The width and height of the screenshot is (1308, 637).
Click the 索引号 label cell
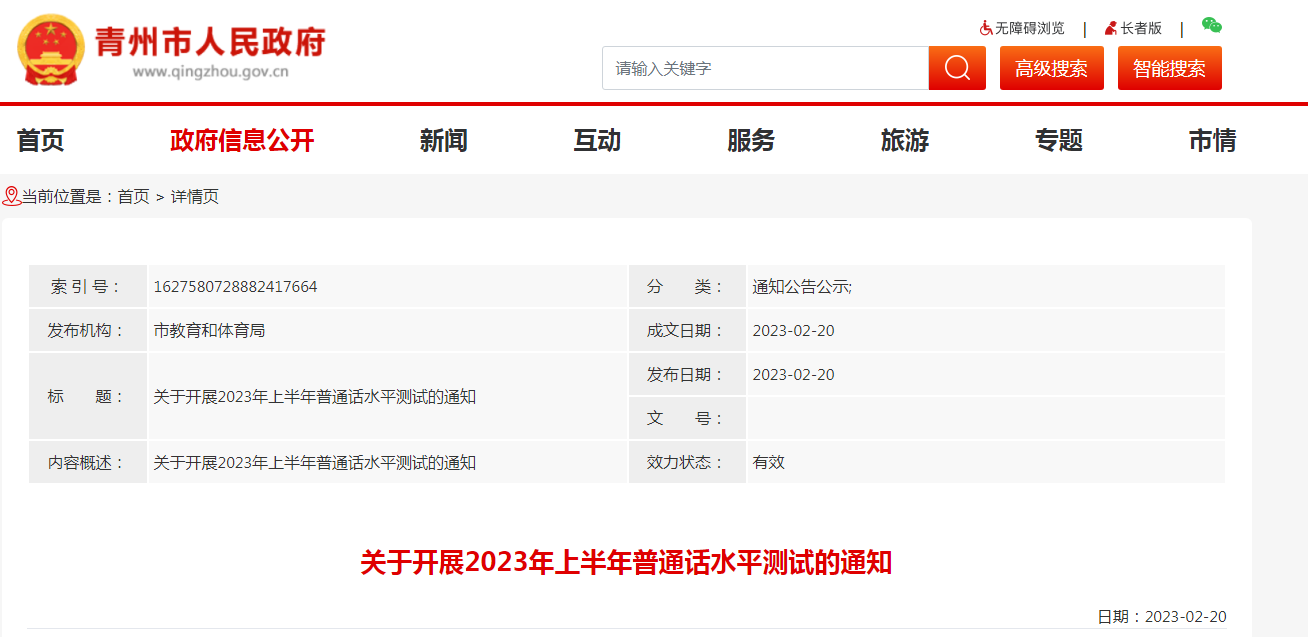tap(88, 286)
